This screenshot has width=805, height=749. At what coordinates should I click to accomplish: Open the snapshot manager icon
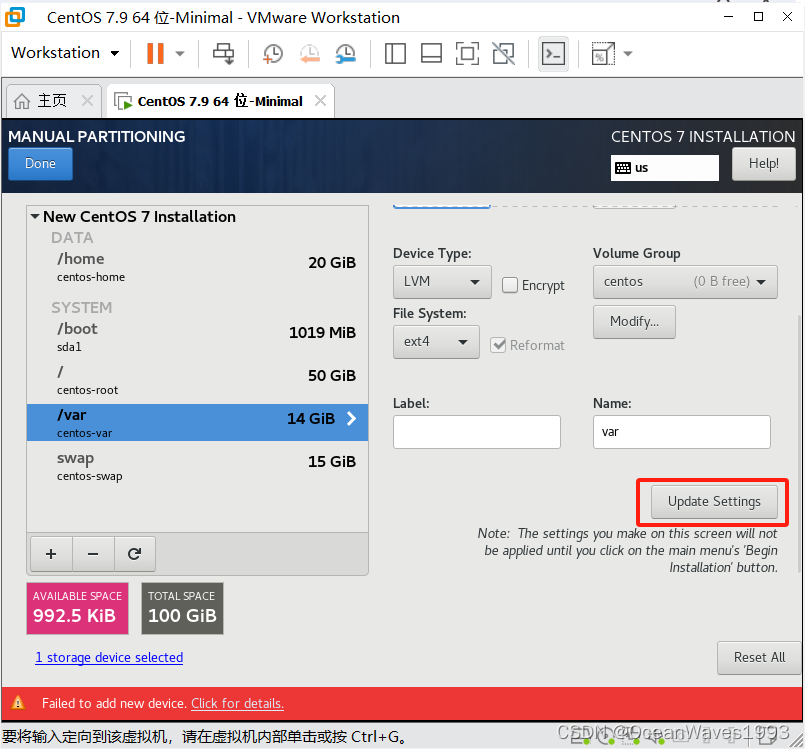click(346, 53)
